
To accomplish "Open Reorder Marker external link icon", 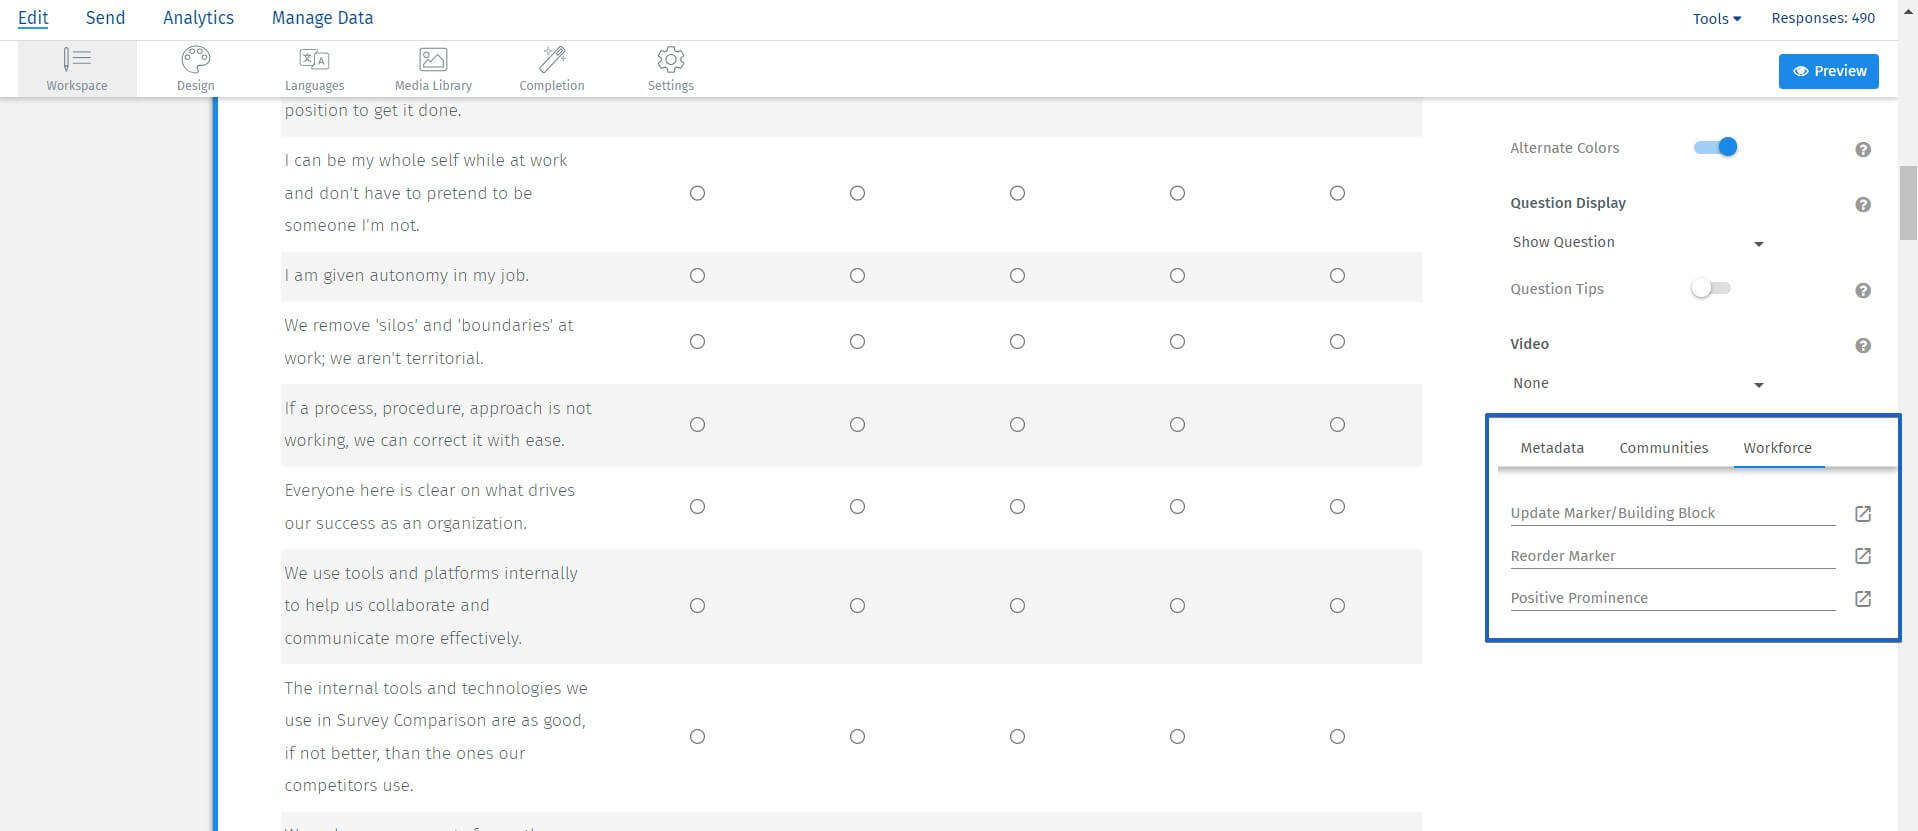I will tap(1863, 556).
